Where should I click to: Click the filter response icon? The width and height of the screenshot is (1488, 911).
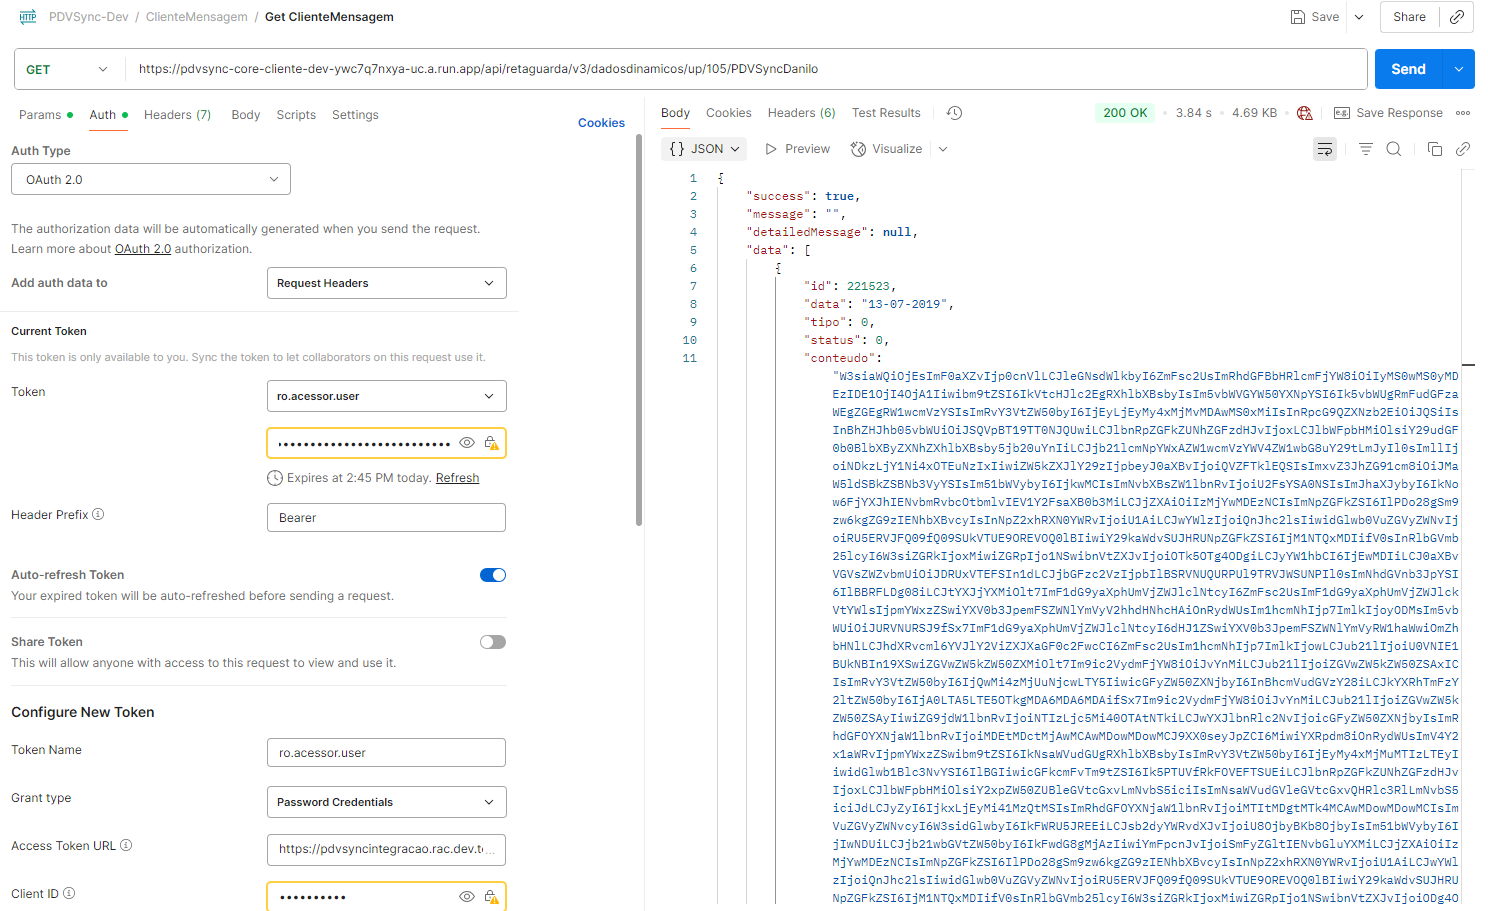(1365, 149)
